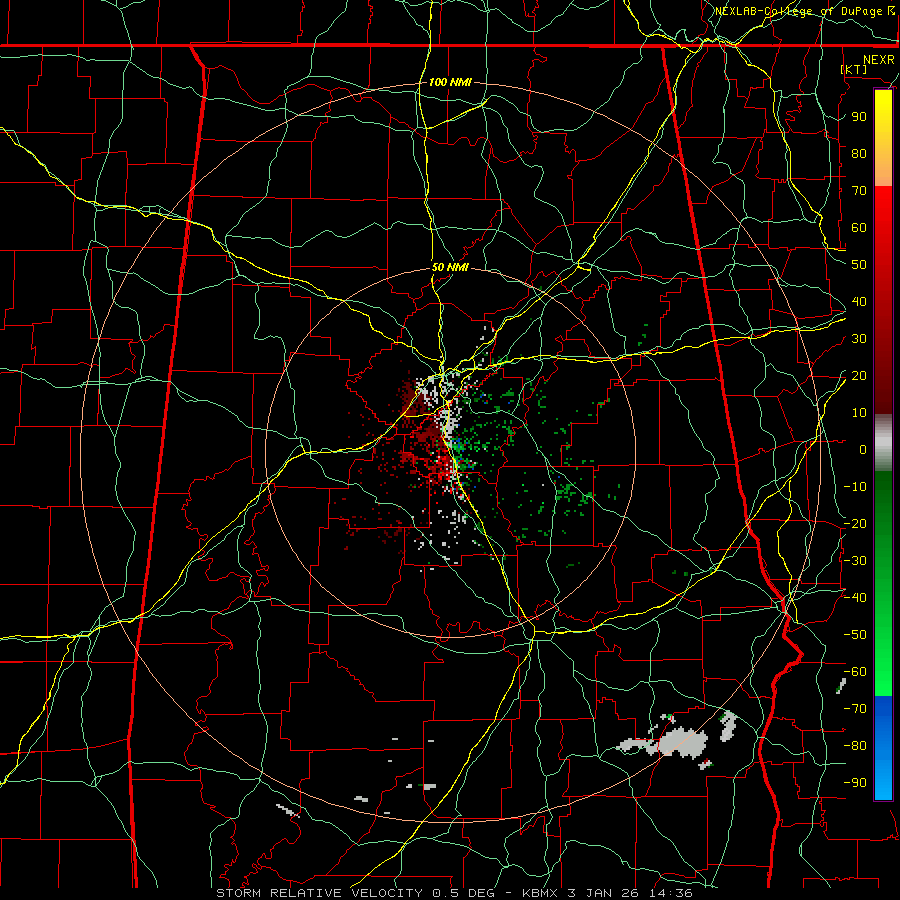Click the -50 value on velocity scale
Screen dimensions: 900x900
click(x=855, y=635)
